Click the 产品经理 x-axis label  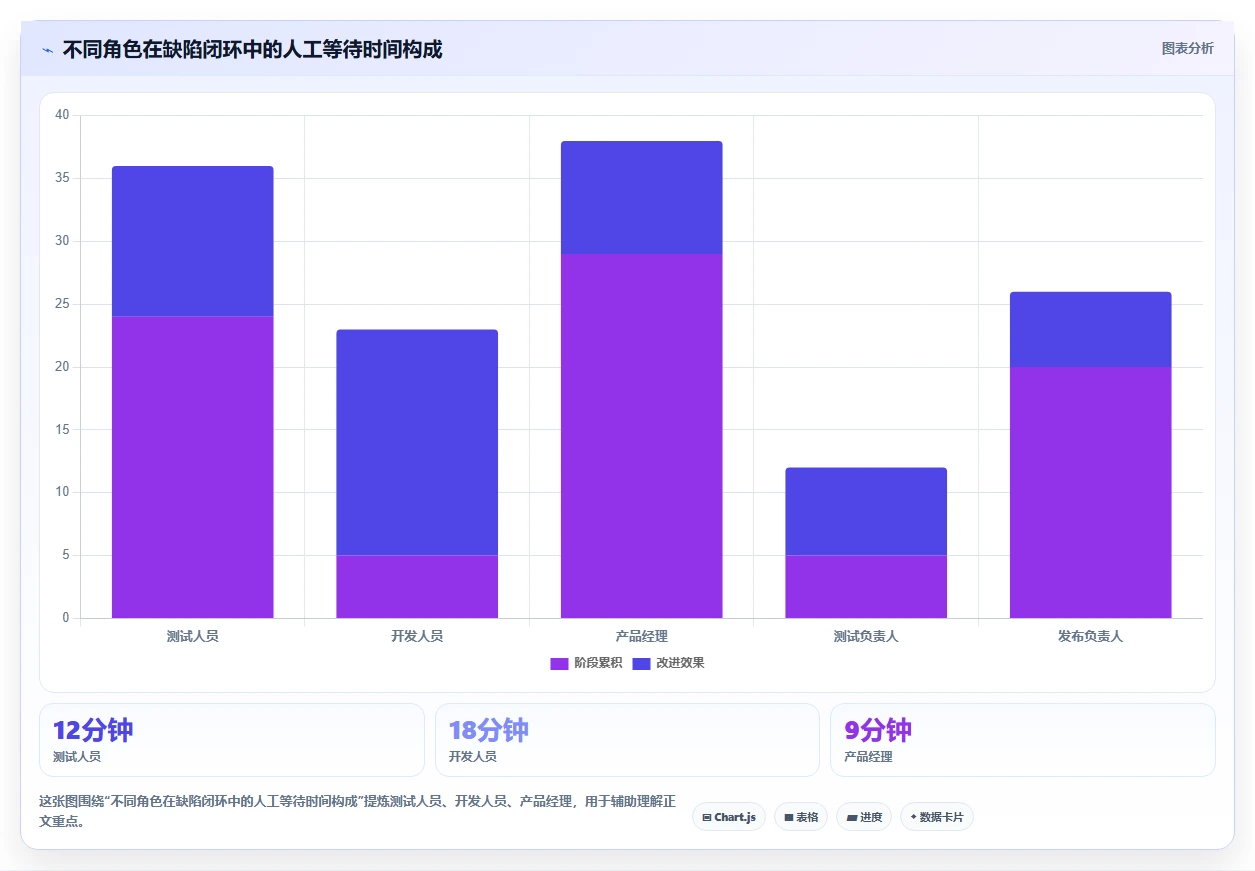pyautogui.click(x=642, y=636)
